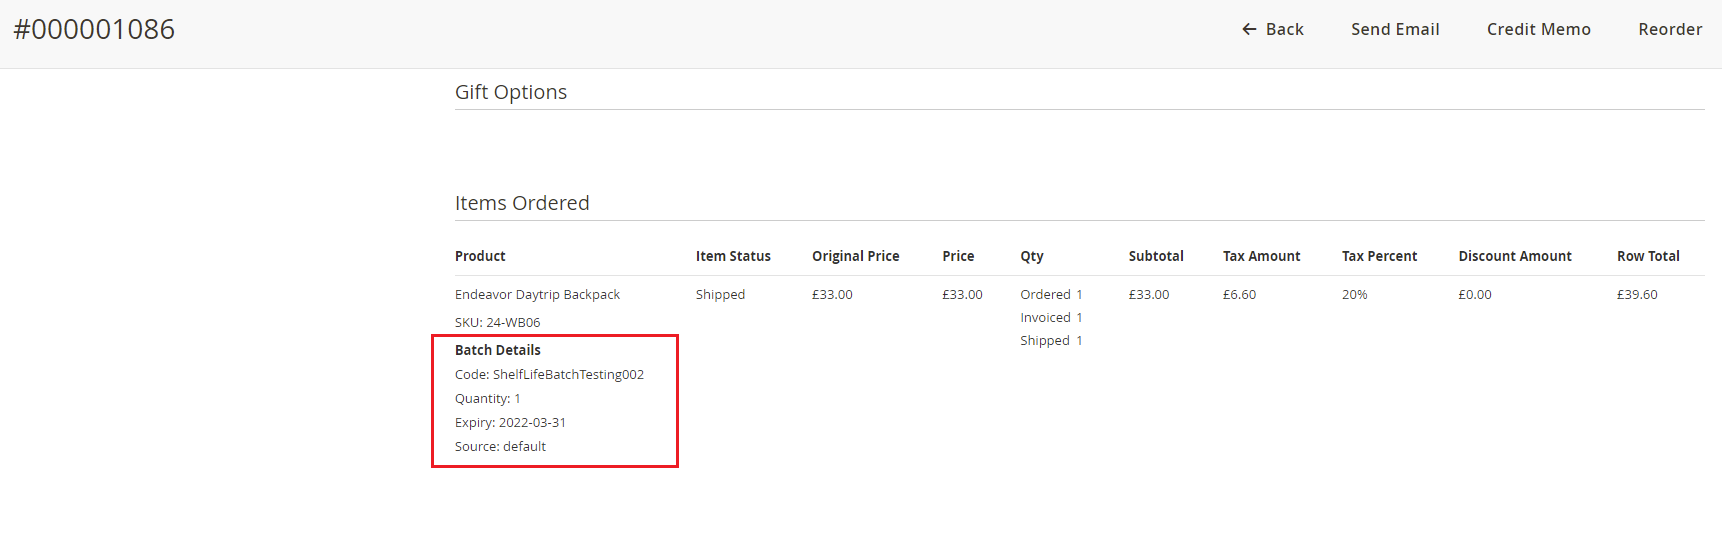Click the Tax Amount column header

pyautogui.click(x=1261, y=256)
